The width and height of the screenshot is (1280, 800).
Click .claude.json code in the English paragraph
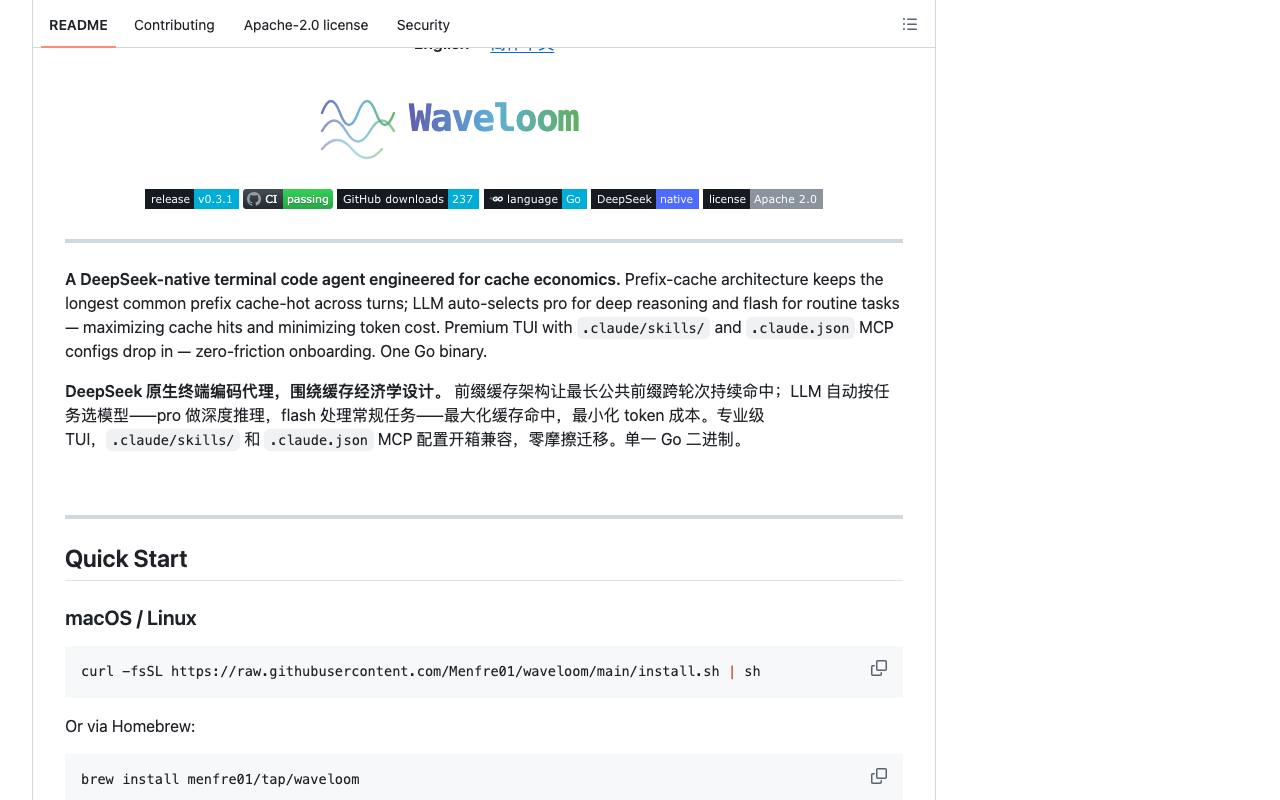pyautogui.click(x=800, y=328)
